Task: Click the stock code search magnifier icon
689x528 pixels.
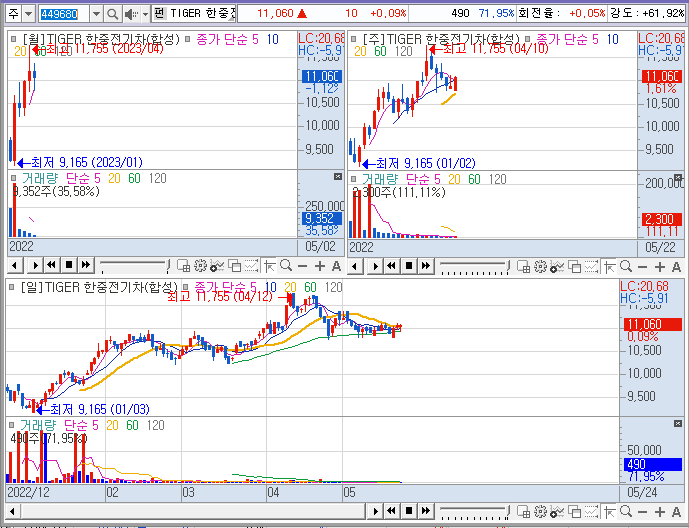Action: click(x=112, y=14)
